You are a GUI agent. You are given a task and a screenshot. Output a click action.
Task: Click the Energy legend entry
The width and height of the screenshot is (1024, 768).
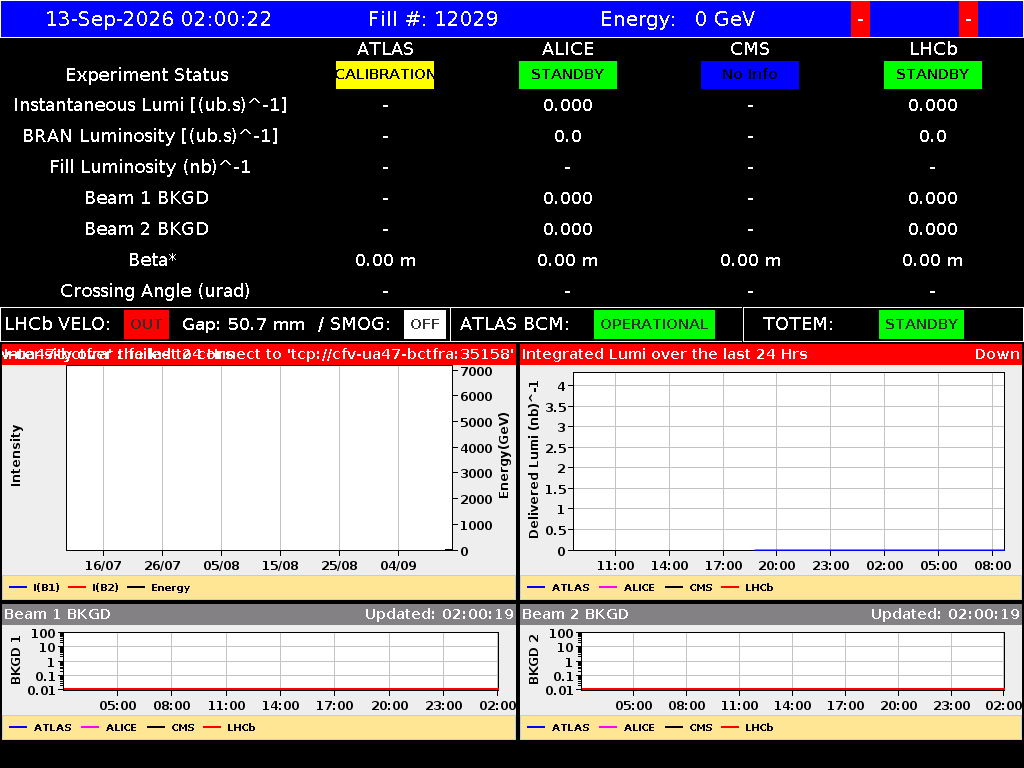click(x=158, y=588)
